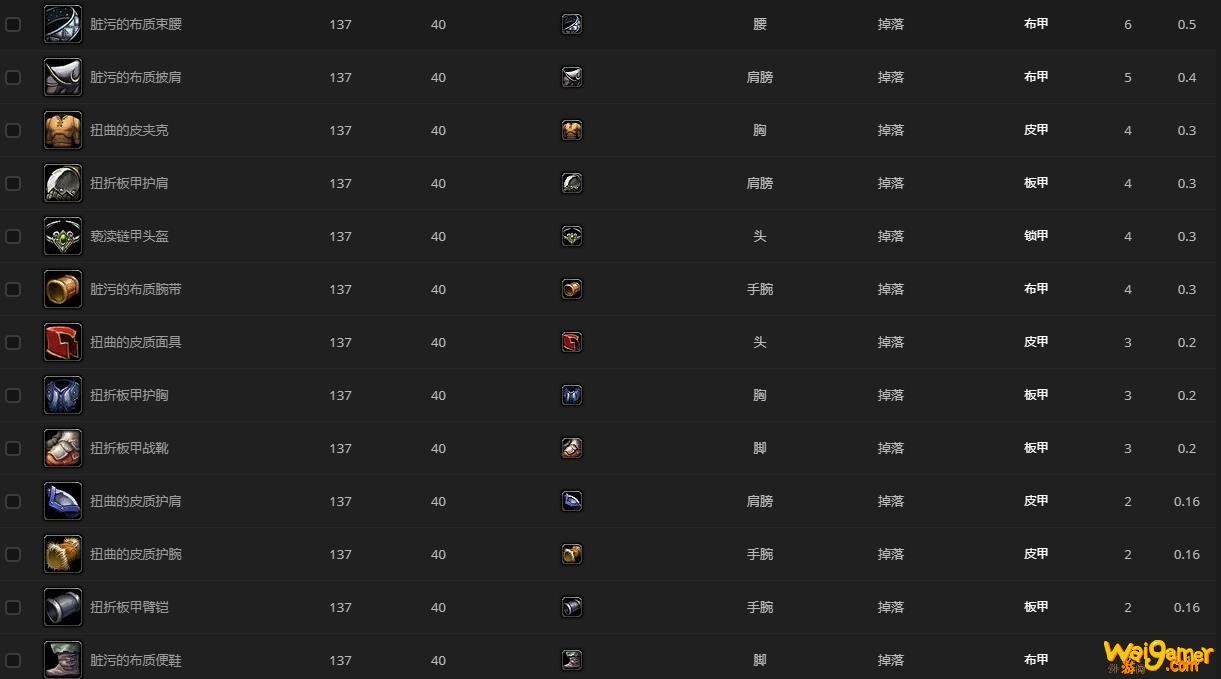This screenshot has width=1221, height=679.
Task: Click 锁甲 type in the 亵渎链甲头盔 row
Action: point(1036,236)
